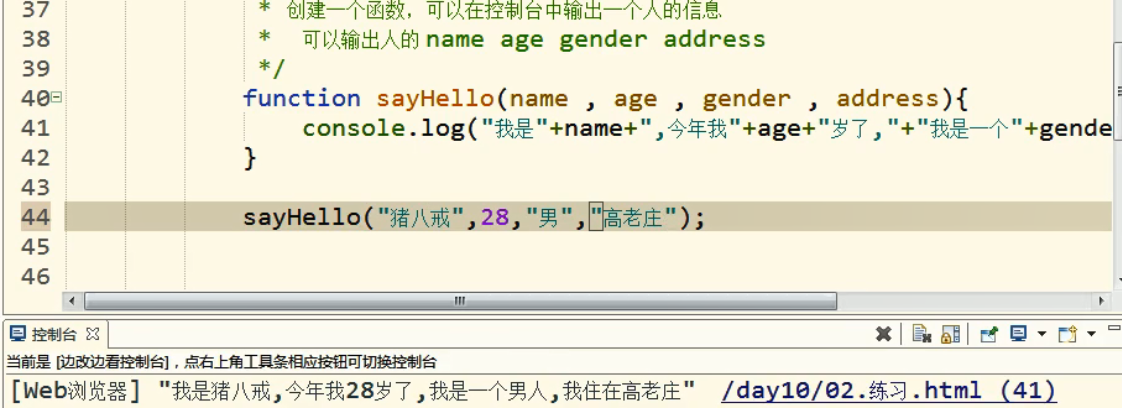
Task: Open the dropdown arrow beside the new console icon
Action: tap(1091, 334)
